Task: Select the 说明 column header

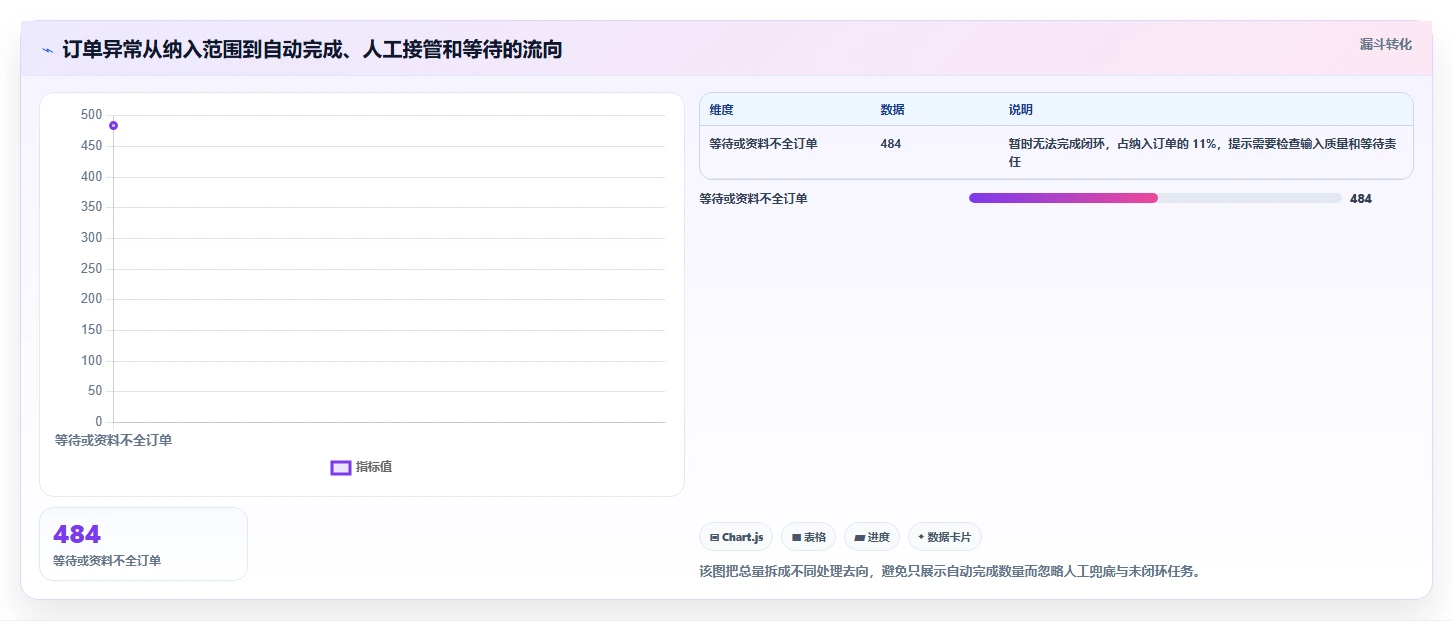Action: click(x=1020, y=110)
